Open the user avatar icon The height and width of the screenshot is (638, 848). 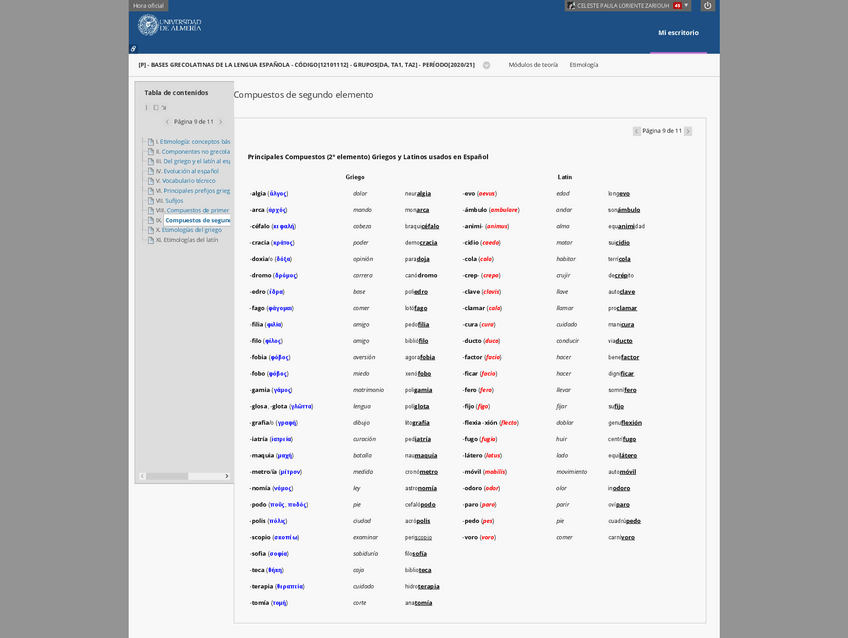571,5
